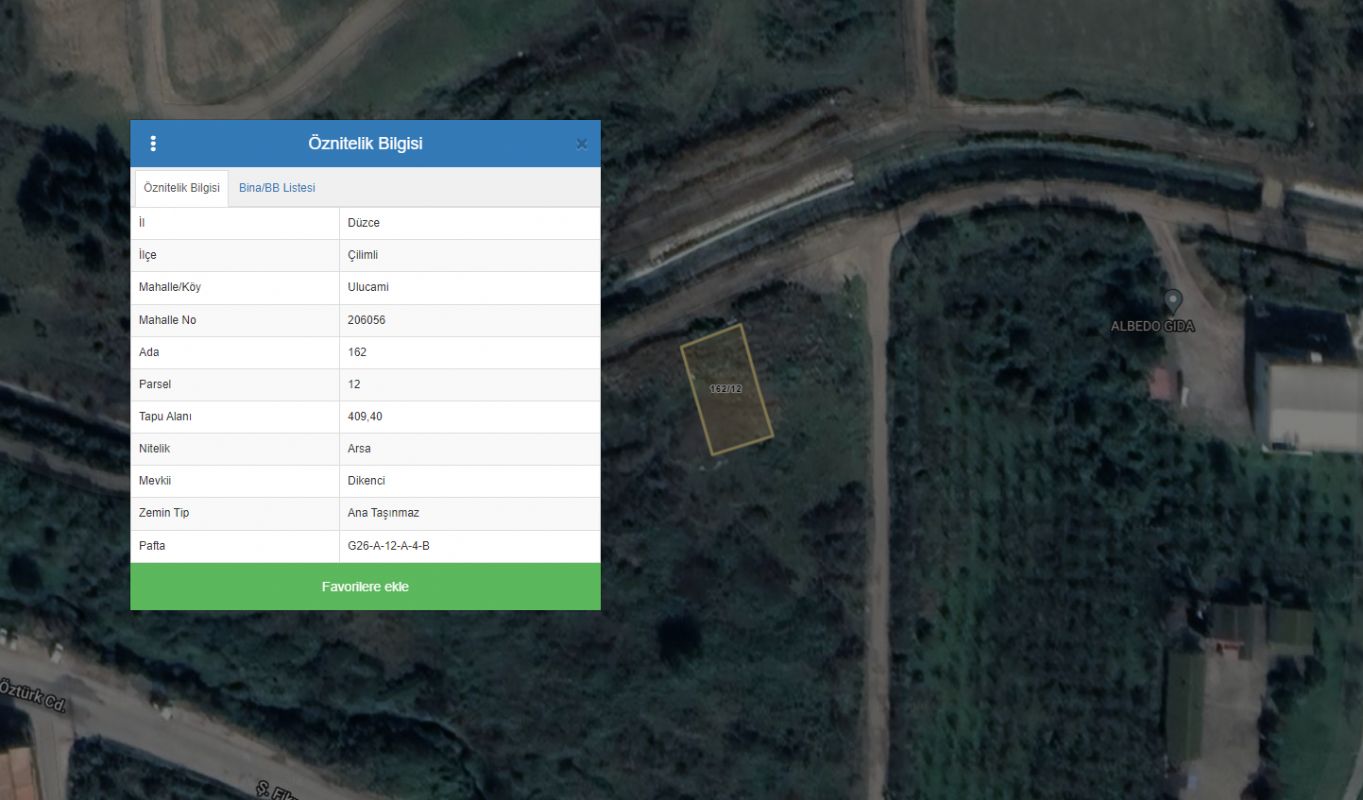The width and height of the screenshot is (1363, 800).
Task: Select the Mahalle No value 206056
Action: tap(366, 320)
